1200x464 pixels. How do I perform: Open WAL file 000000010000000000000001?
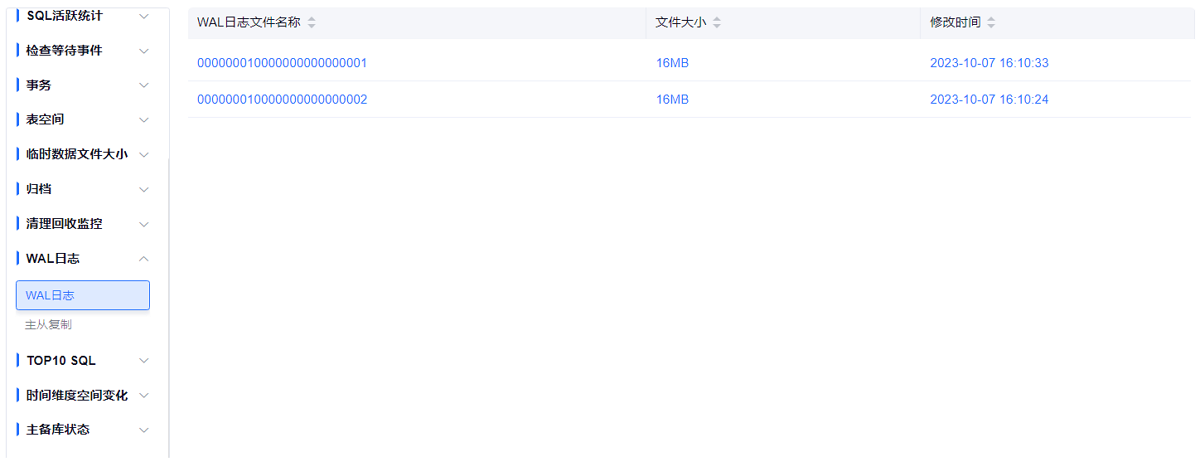pos(282,63)
